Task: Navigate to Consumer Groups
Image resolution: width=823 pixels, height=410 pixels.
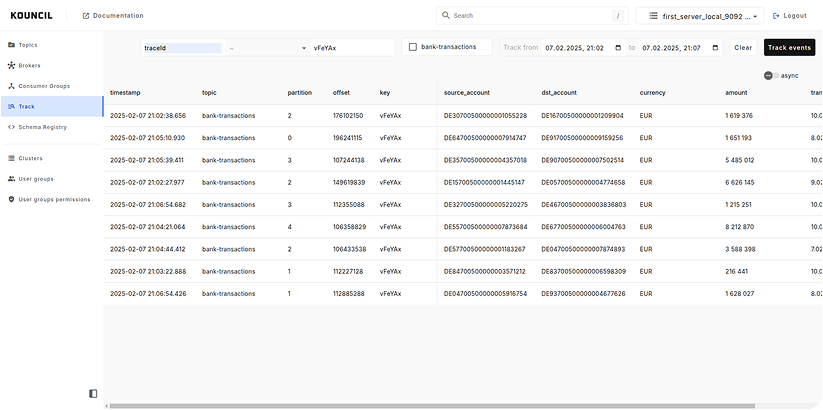Action: [x=51, y=86]
